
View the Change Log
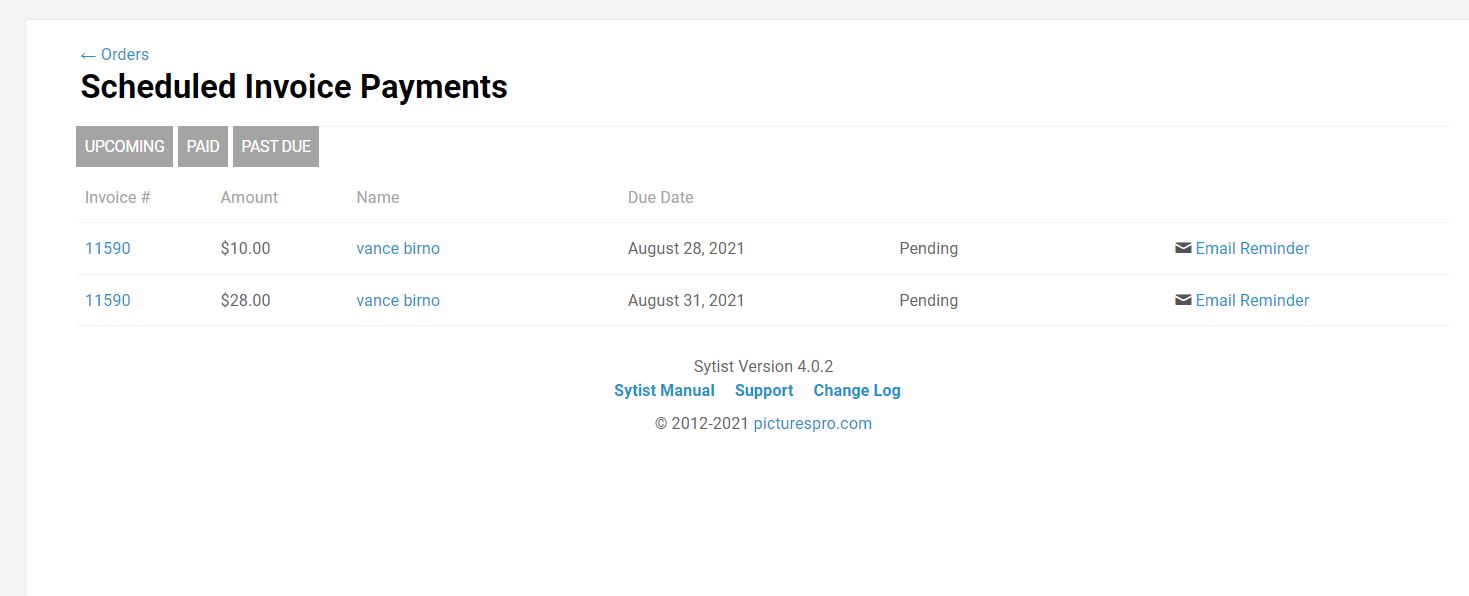click(x=857, y=390)
